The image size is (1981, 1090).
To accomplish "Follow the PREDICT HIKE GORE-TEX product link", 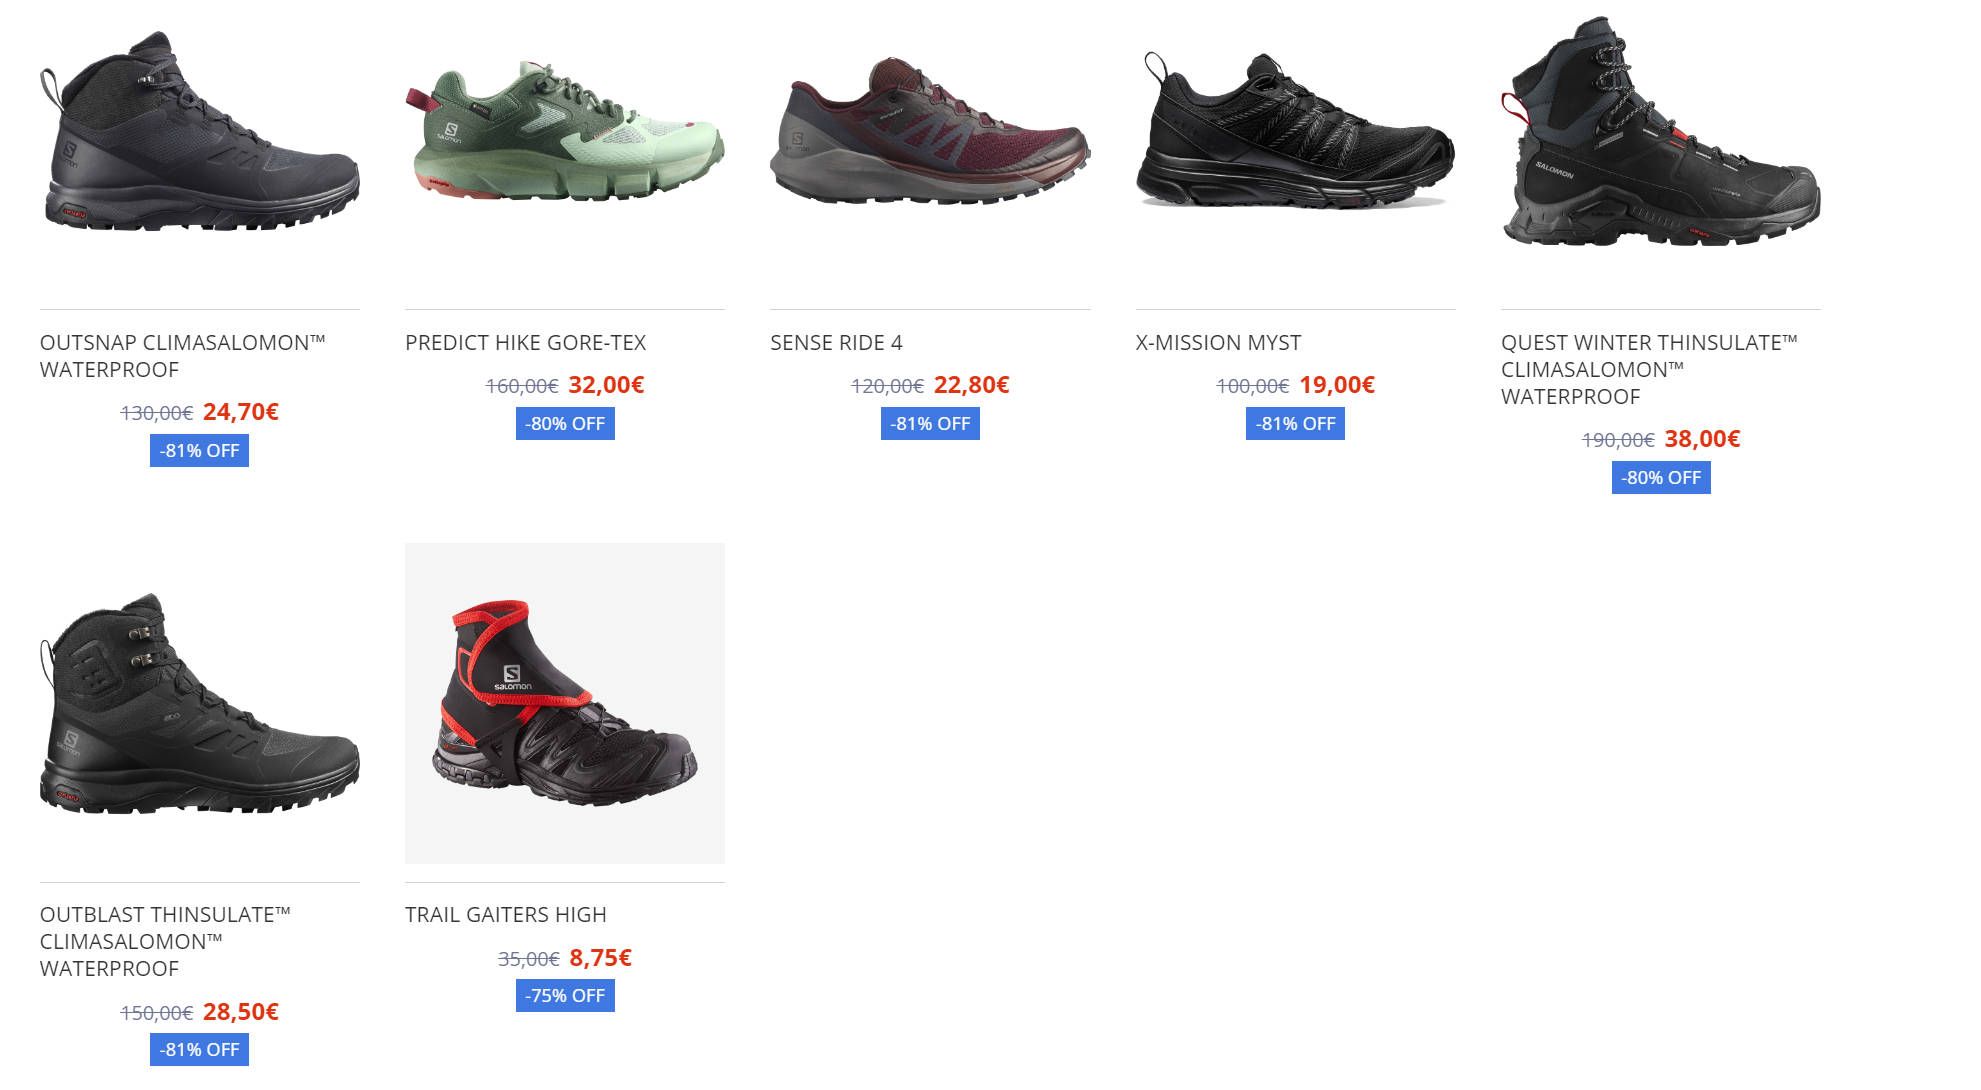I will tap(526, 343).
